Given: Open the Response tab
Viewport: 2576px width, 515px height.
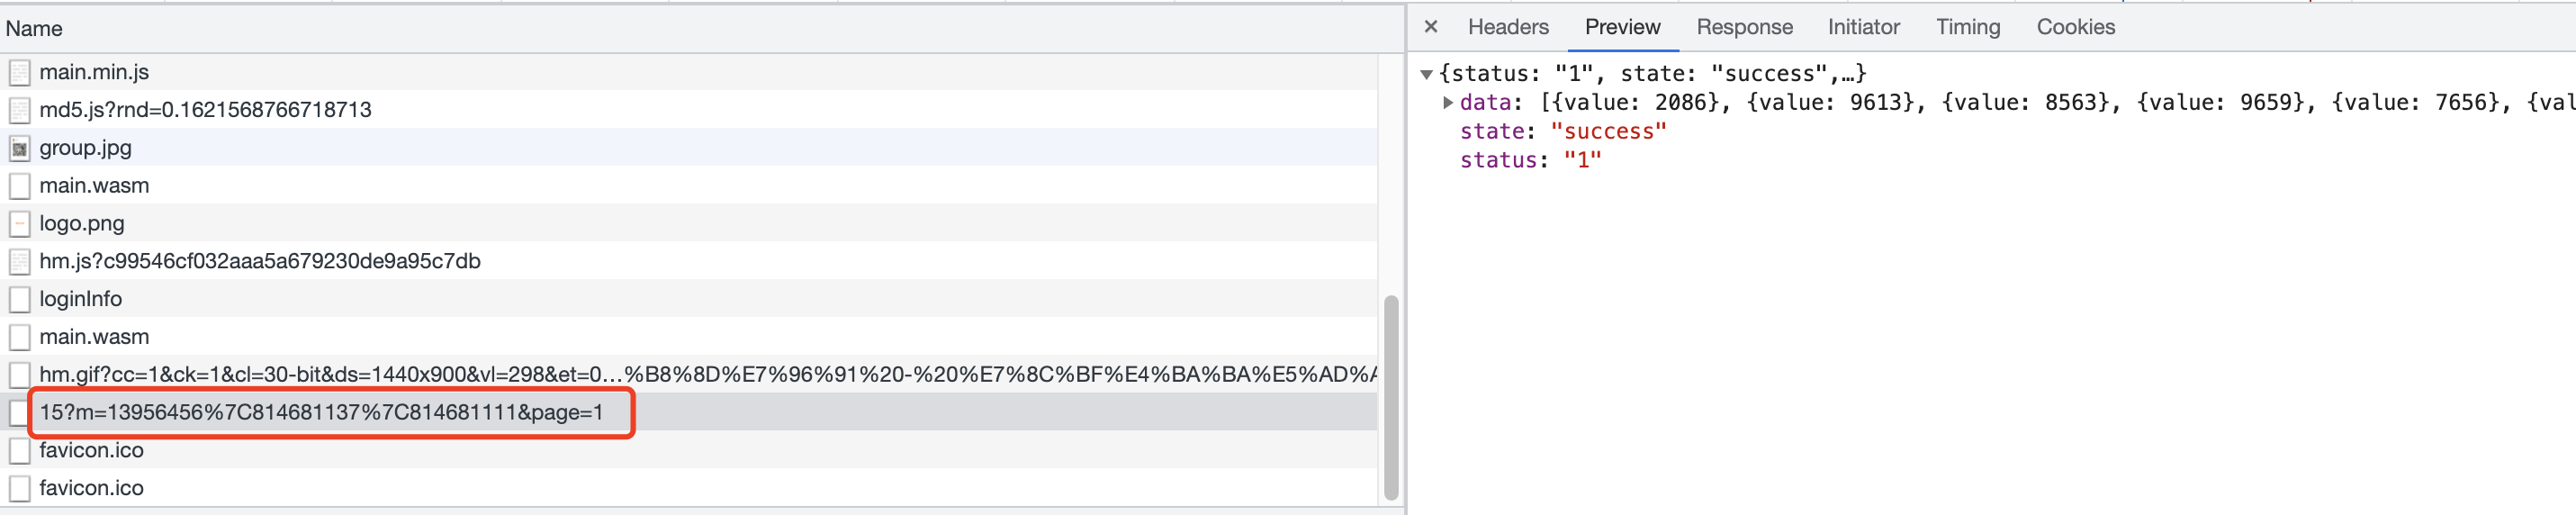Looking at the screenshot, I should tap(1744, 27).
